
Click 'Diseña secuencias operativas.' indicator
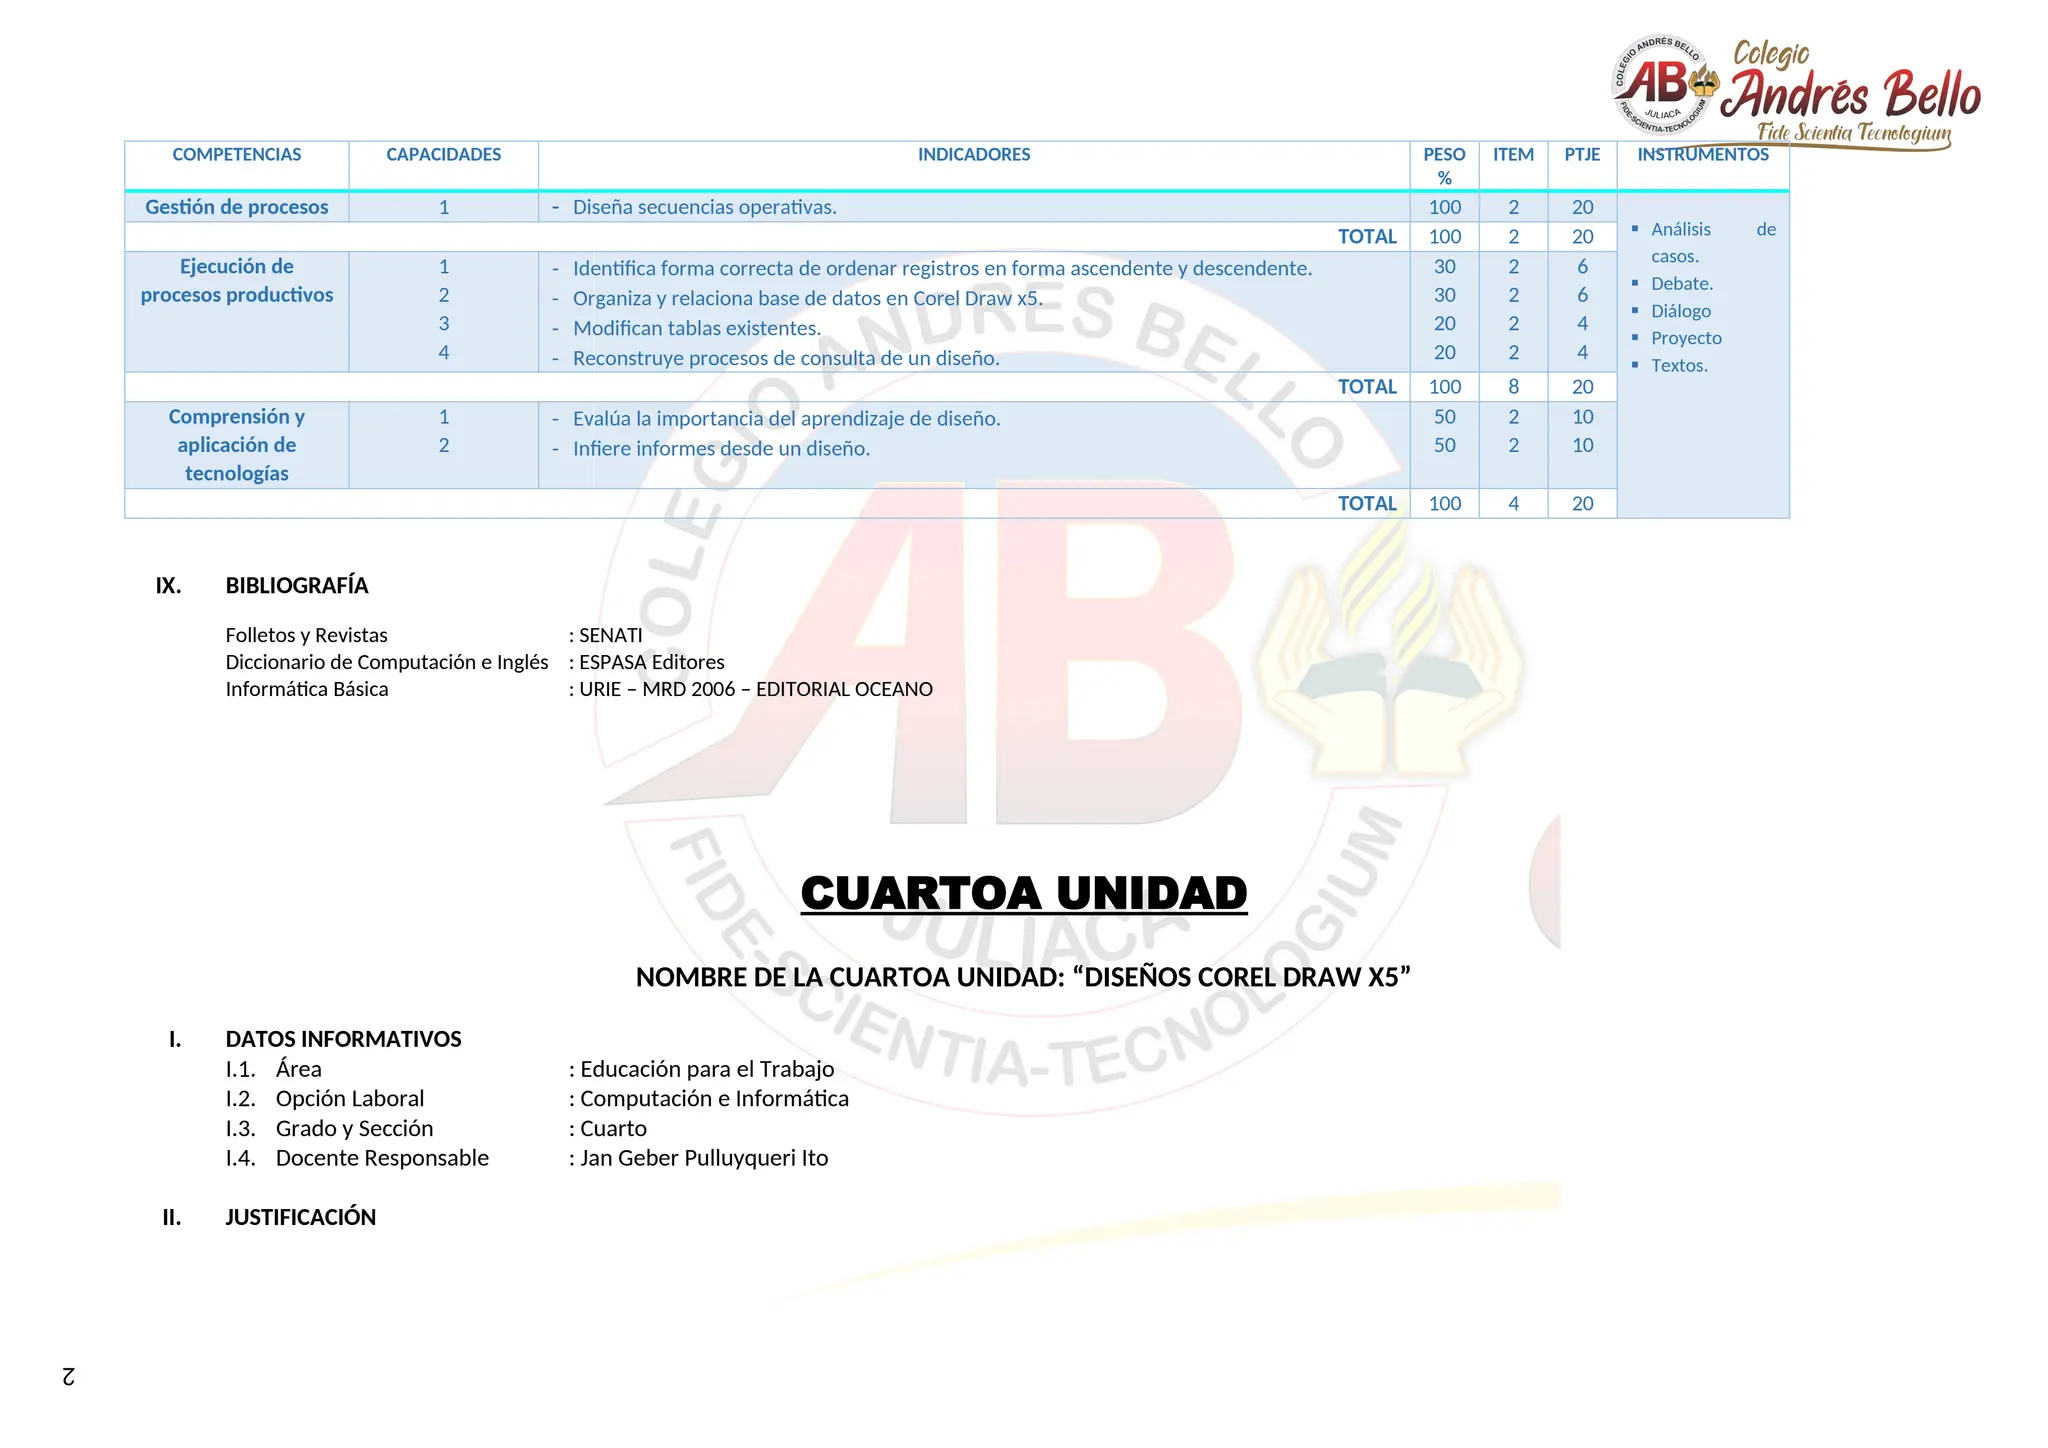point(704,207)
